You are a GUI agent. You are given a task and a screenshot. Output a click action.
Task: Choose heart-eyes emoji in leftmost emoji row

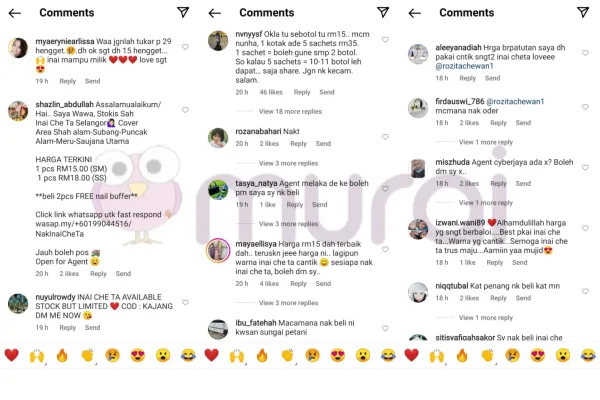[138, 355]
